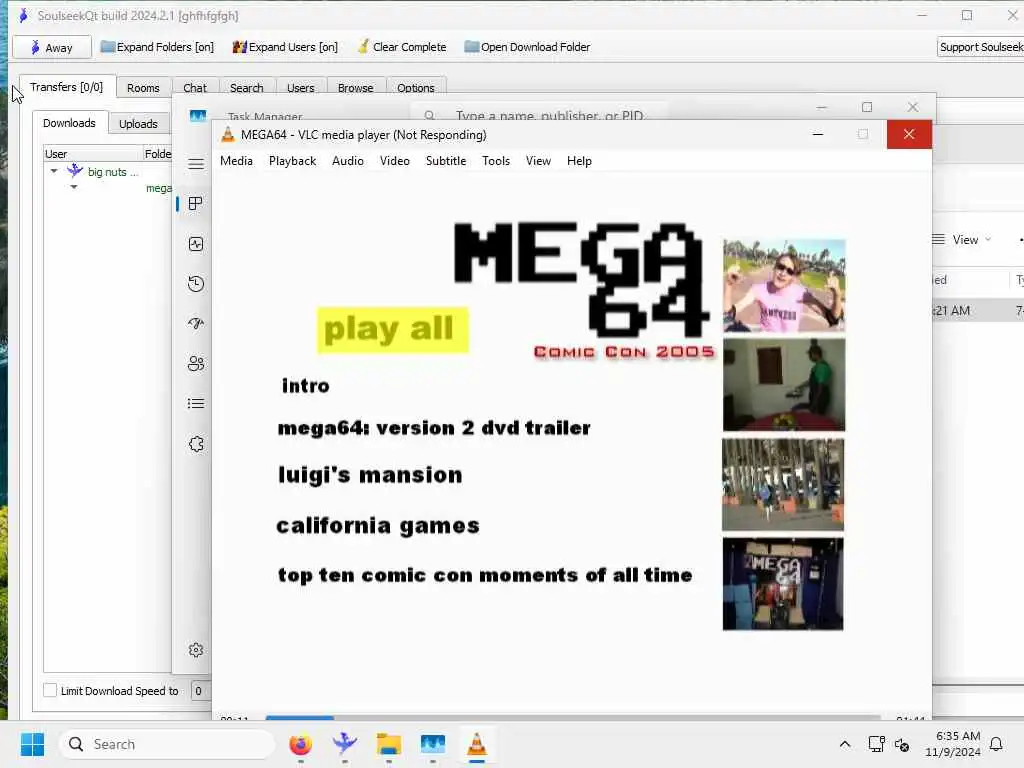Click the VLC playback seek bar
The height and width of the screenshot is (768, 1024).
coord(573,718)
